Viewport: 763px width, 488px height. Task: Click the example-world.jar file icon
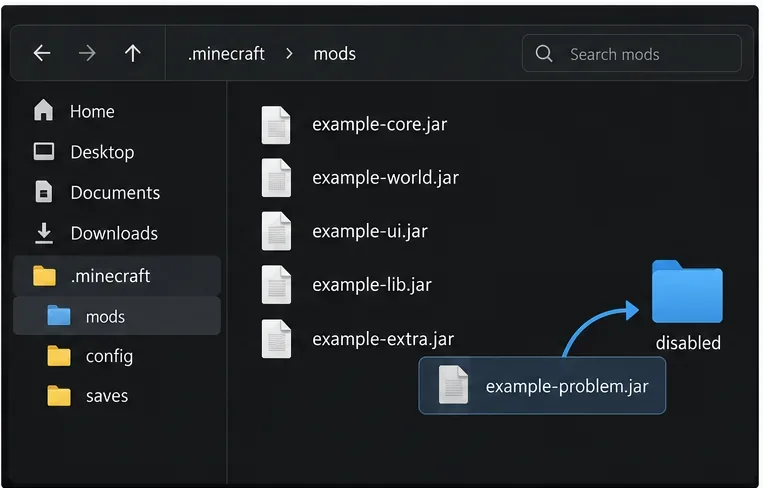276,178
